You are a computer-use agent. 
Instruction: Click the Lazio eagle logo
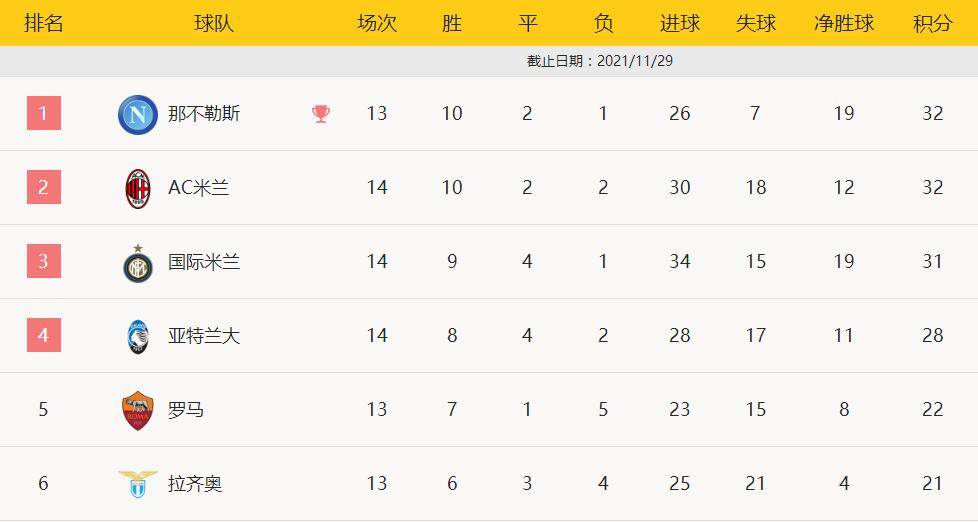tap(138, 484)
